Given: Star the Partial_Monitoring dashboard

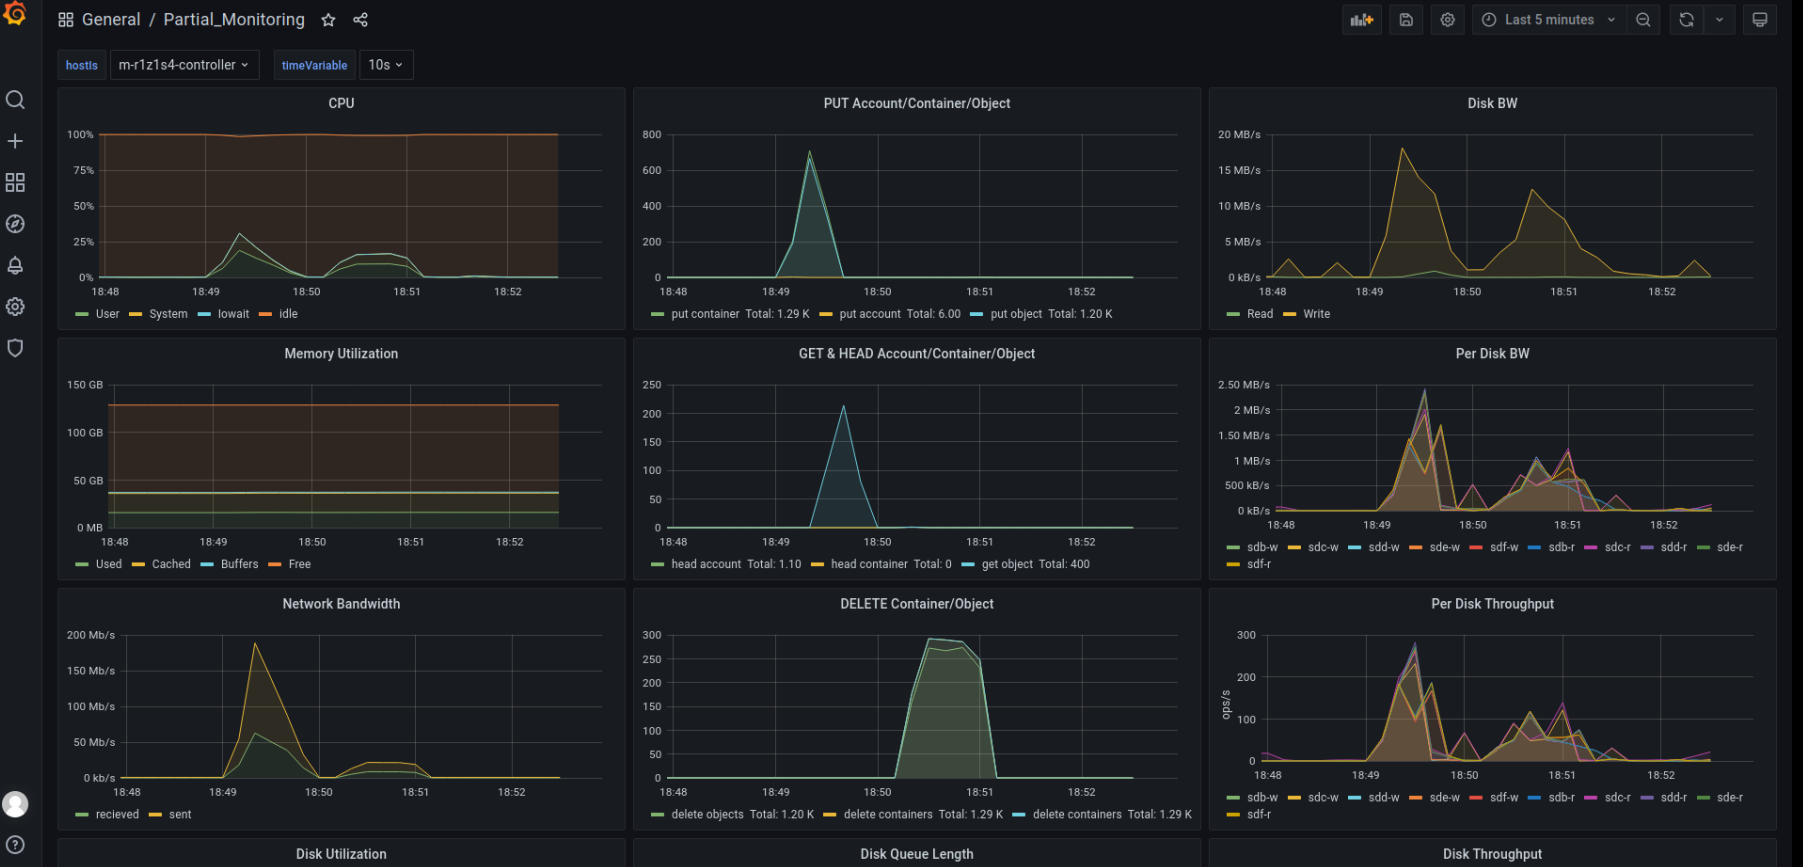Looking at the screenshot, I should [328, 20].
